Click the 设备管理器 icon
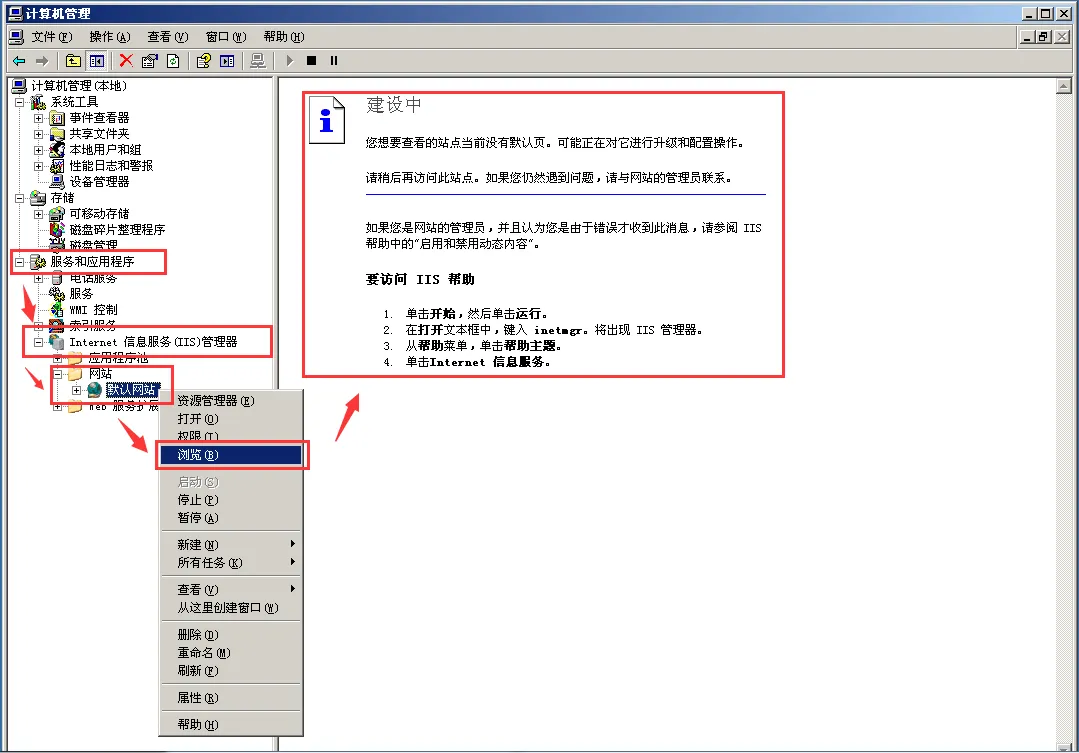This screenshot has width=1079, height=753. tap(57, 182)
